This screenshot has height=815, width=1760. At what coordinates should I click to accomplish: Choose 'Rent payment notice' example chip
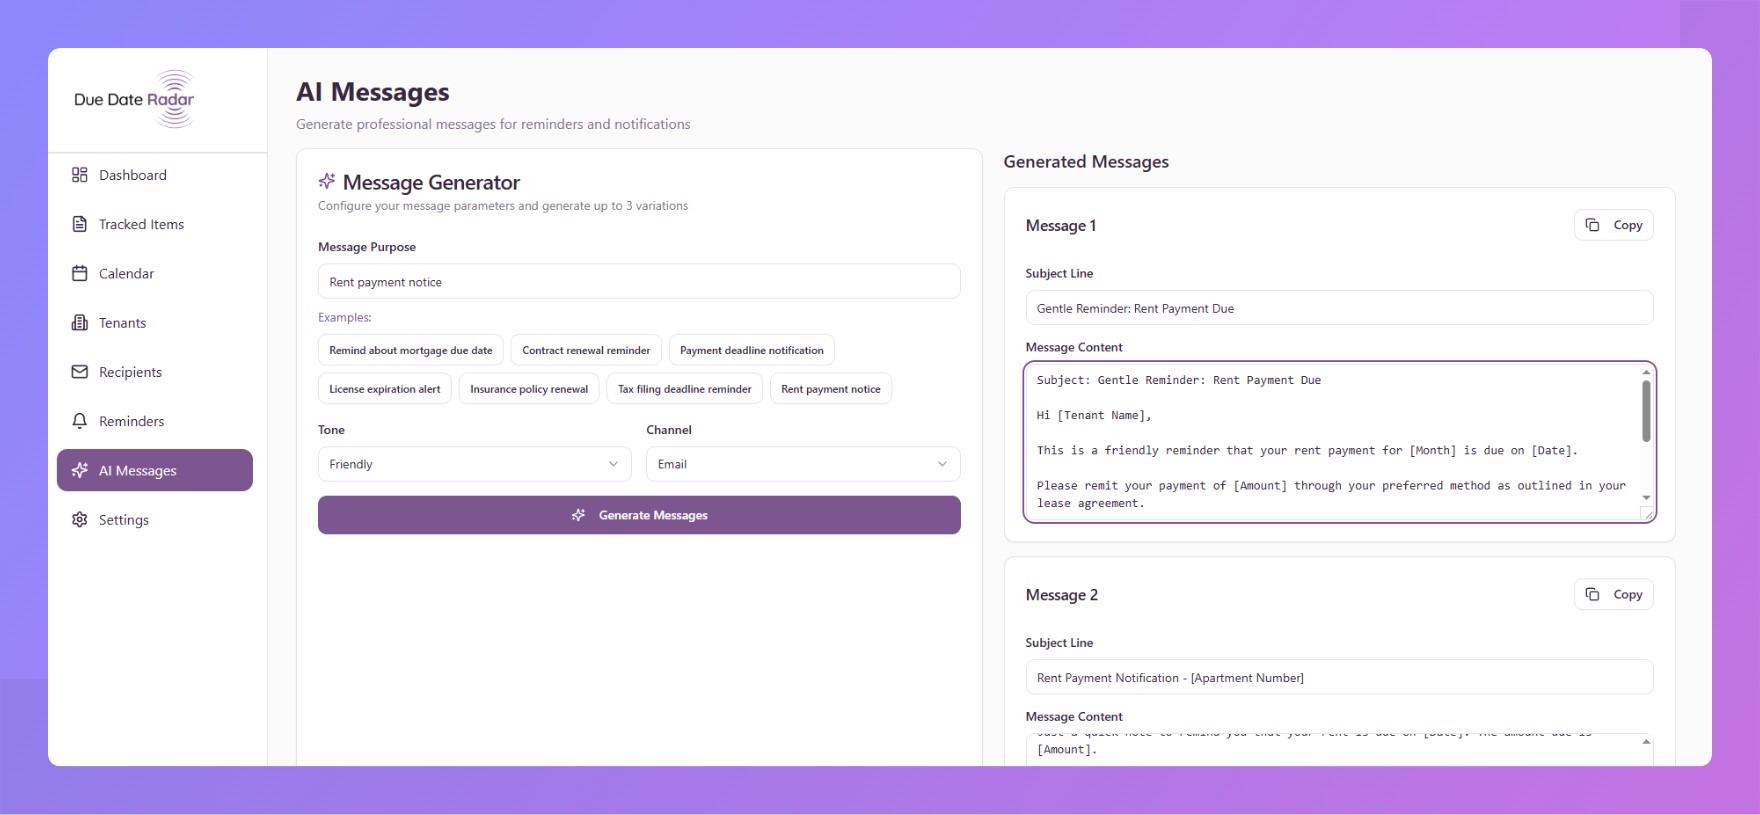[x=831, y=389]
